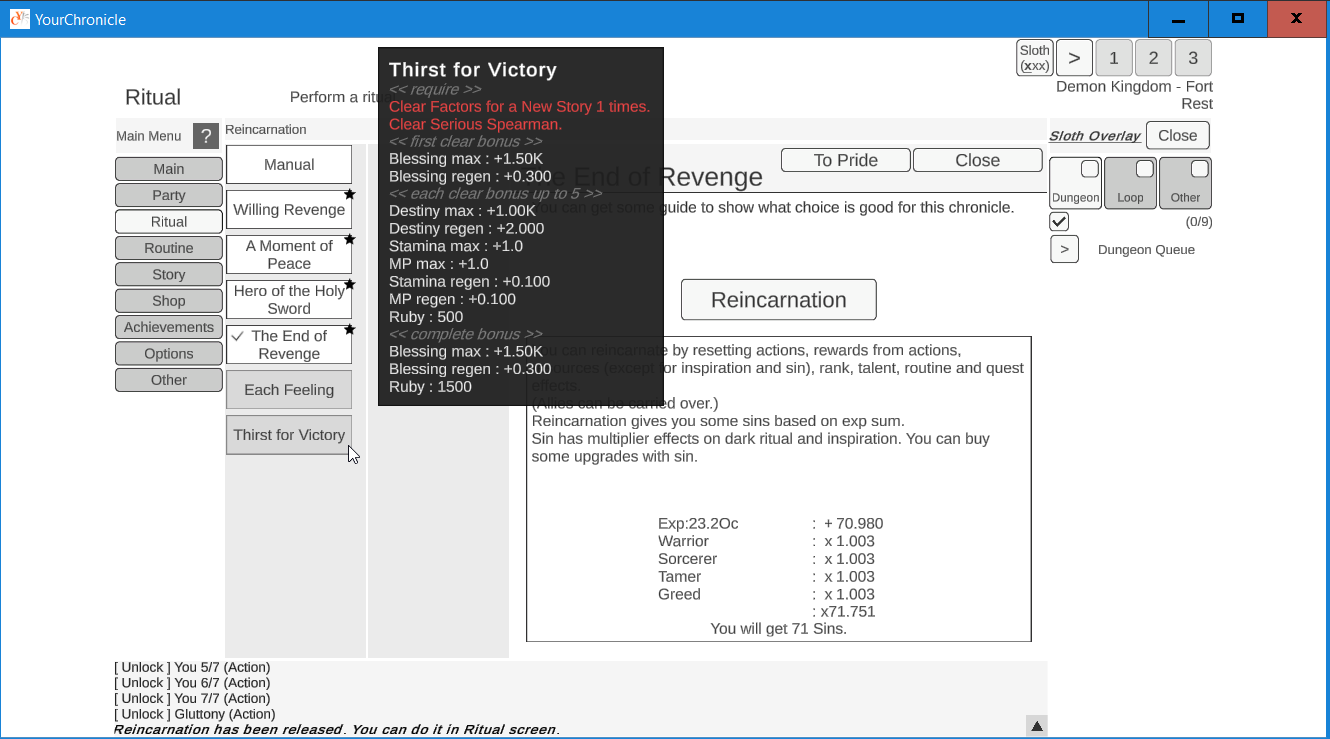Screen dimensions: 1330x739
Task: Select the Willing Revenge chronicle
Action: coord(289,210)
